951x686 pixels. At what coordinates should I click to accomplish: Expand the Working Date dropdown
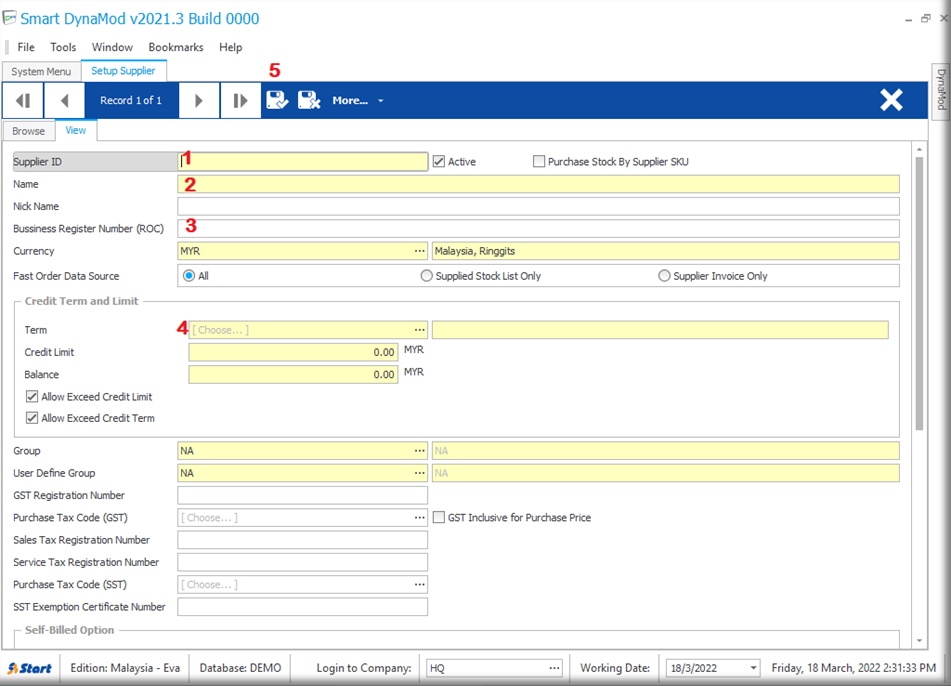[749, 668]
